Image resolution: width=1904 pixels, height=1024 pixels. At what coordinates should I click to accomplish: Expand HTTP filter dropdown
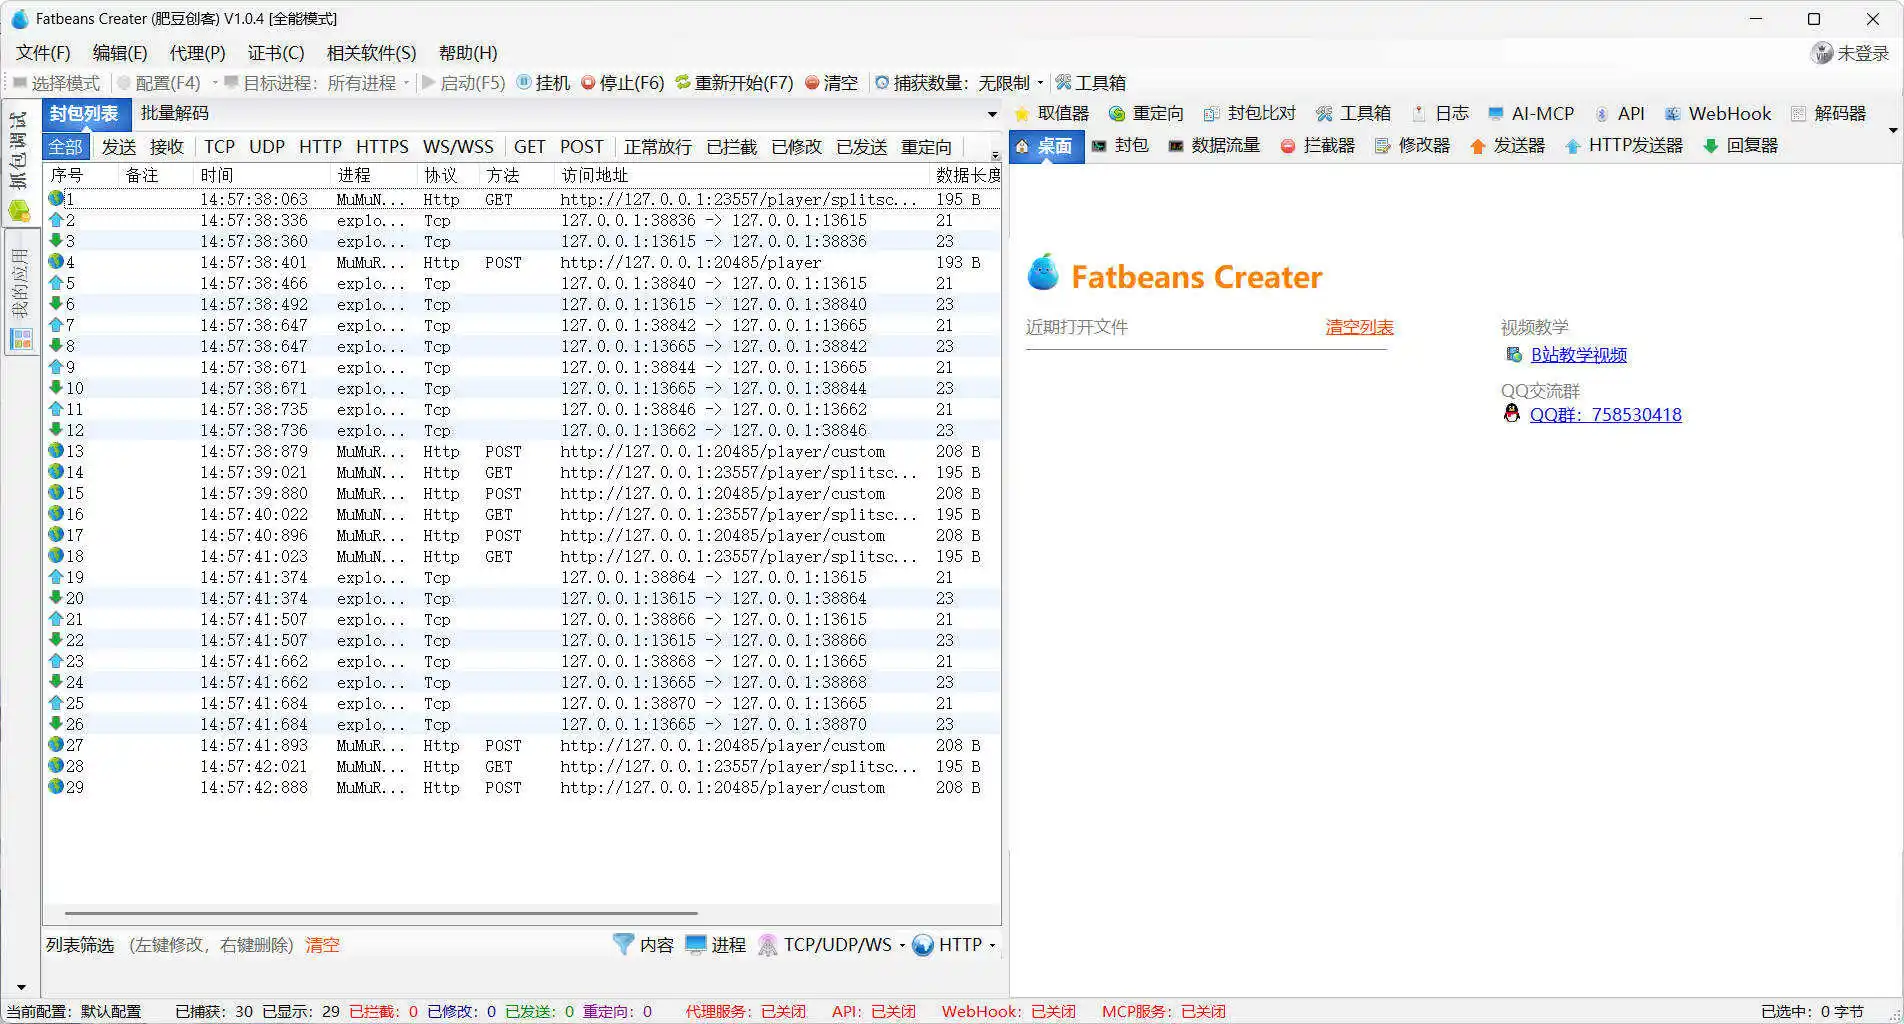click(x=992, y=945)
